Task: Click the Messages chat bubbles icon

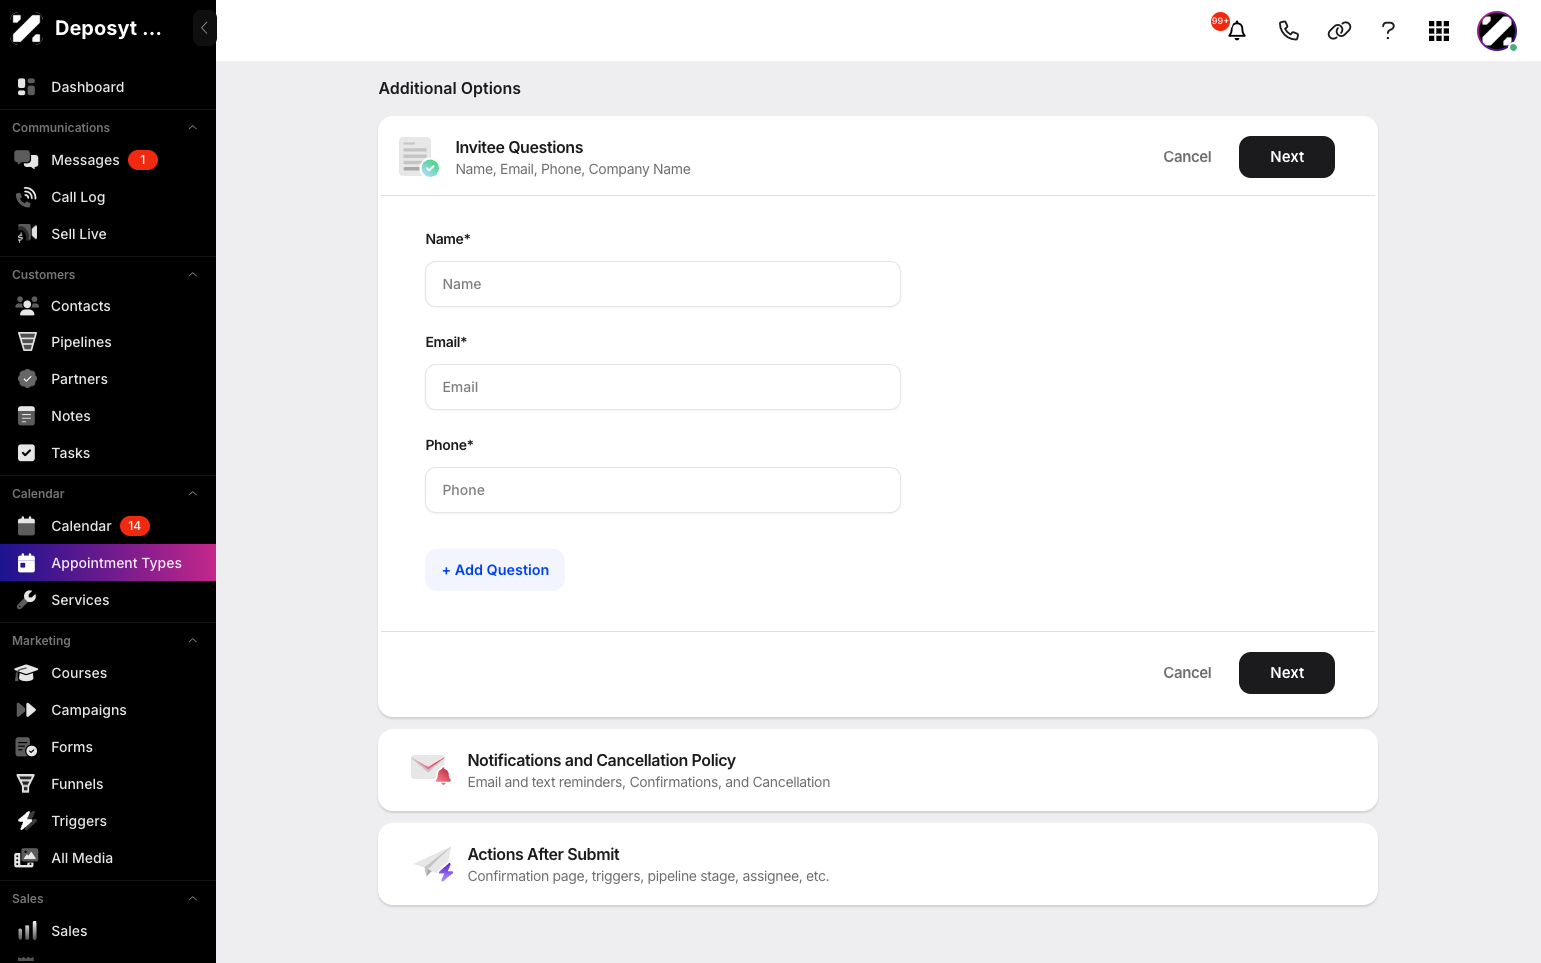Action: click(27, 160)
